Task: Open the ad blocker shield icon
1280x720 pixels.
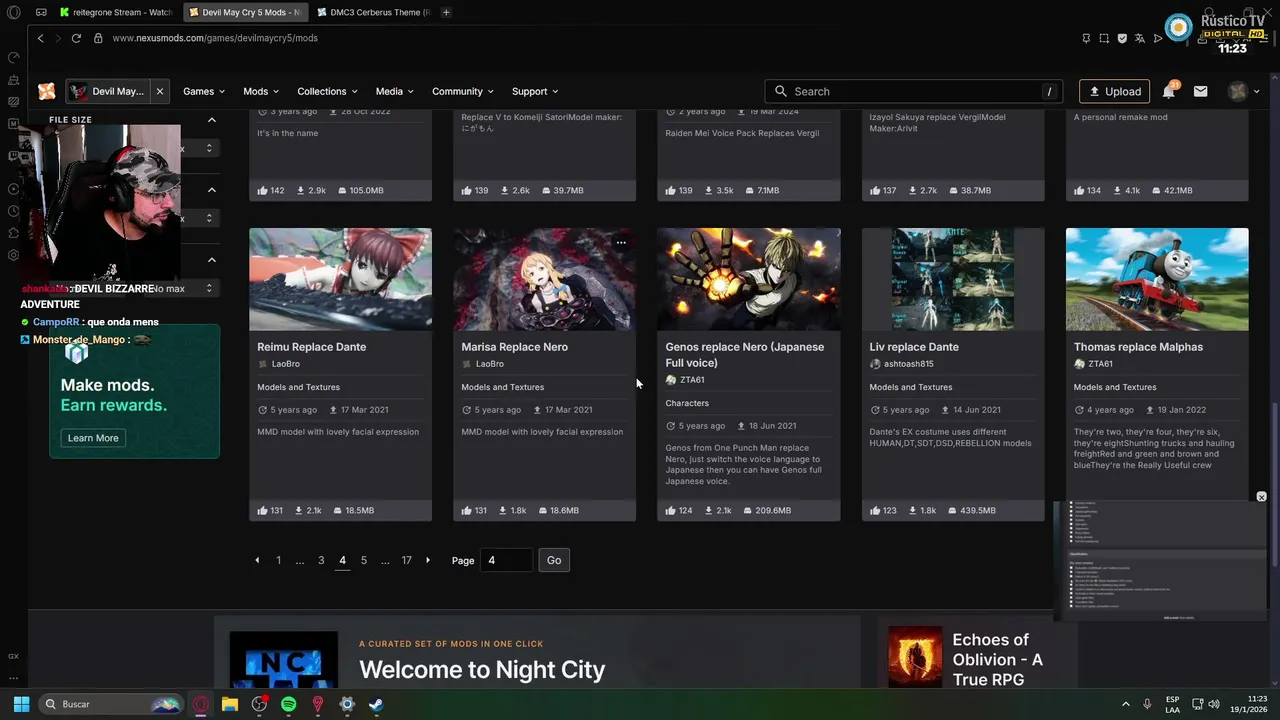Action: 1122,38
